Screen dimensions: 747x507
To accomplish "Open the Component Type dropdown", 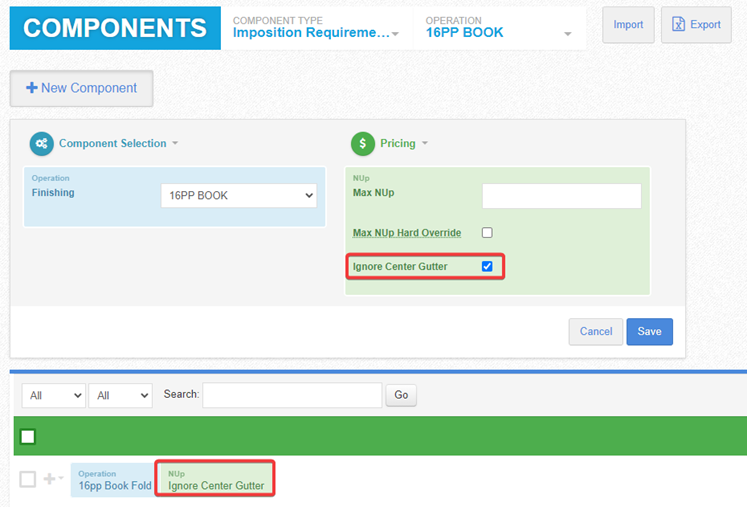I will 315,28.
